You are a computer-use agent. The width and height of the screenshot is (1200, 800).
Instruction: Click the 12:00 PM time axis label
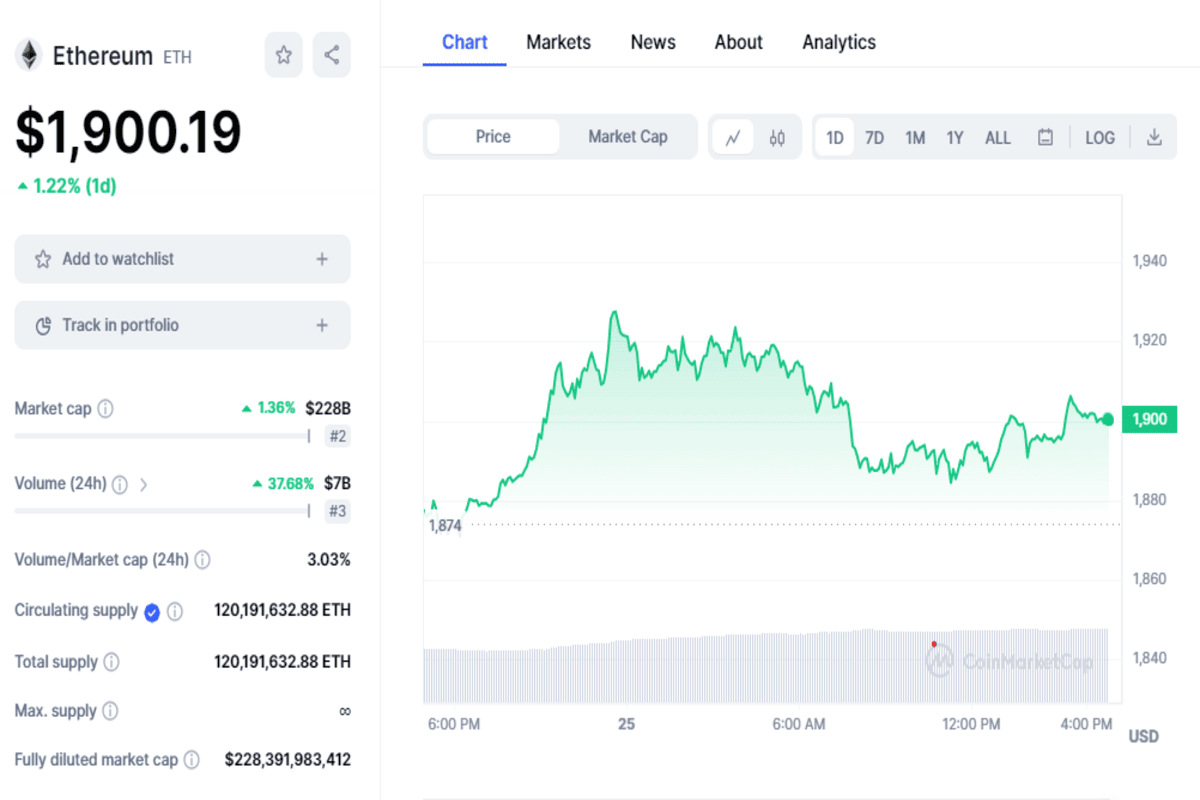point(971,724)
